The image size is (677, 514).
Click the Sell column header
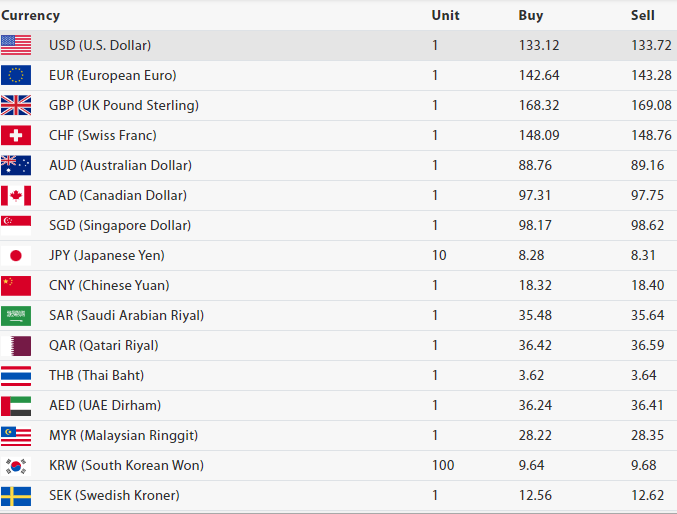pos(642,15)
